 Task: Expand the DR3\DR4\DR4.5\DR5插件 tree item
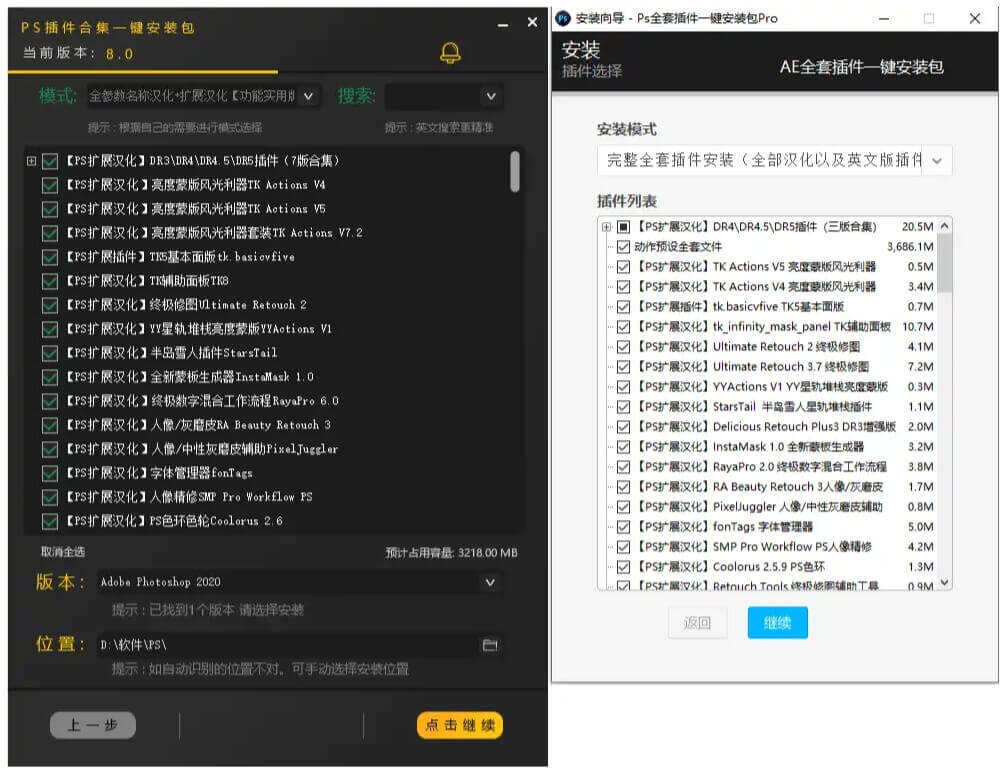tap(30, 160)
